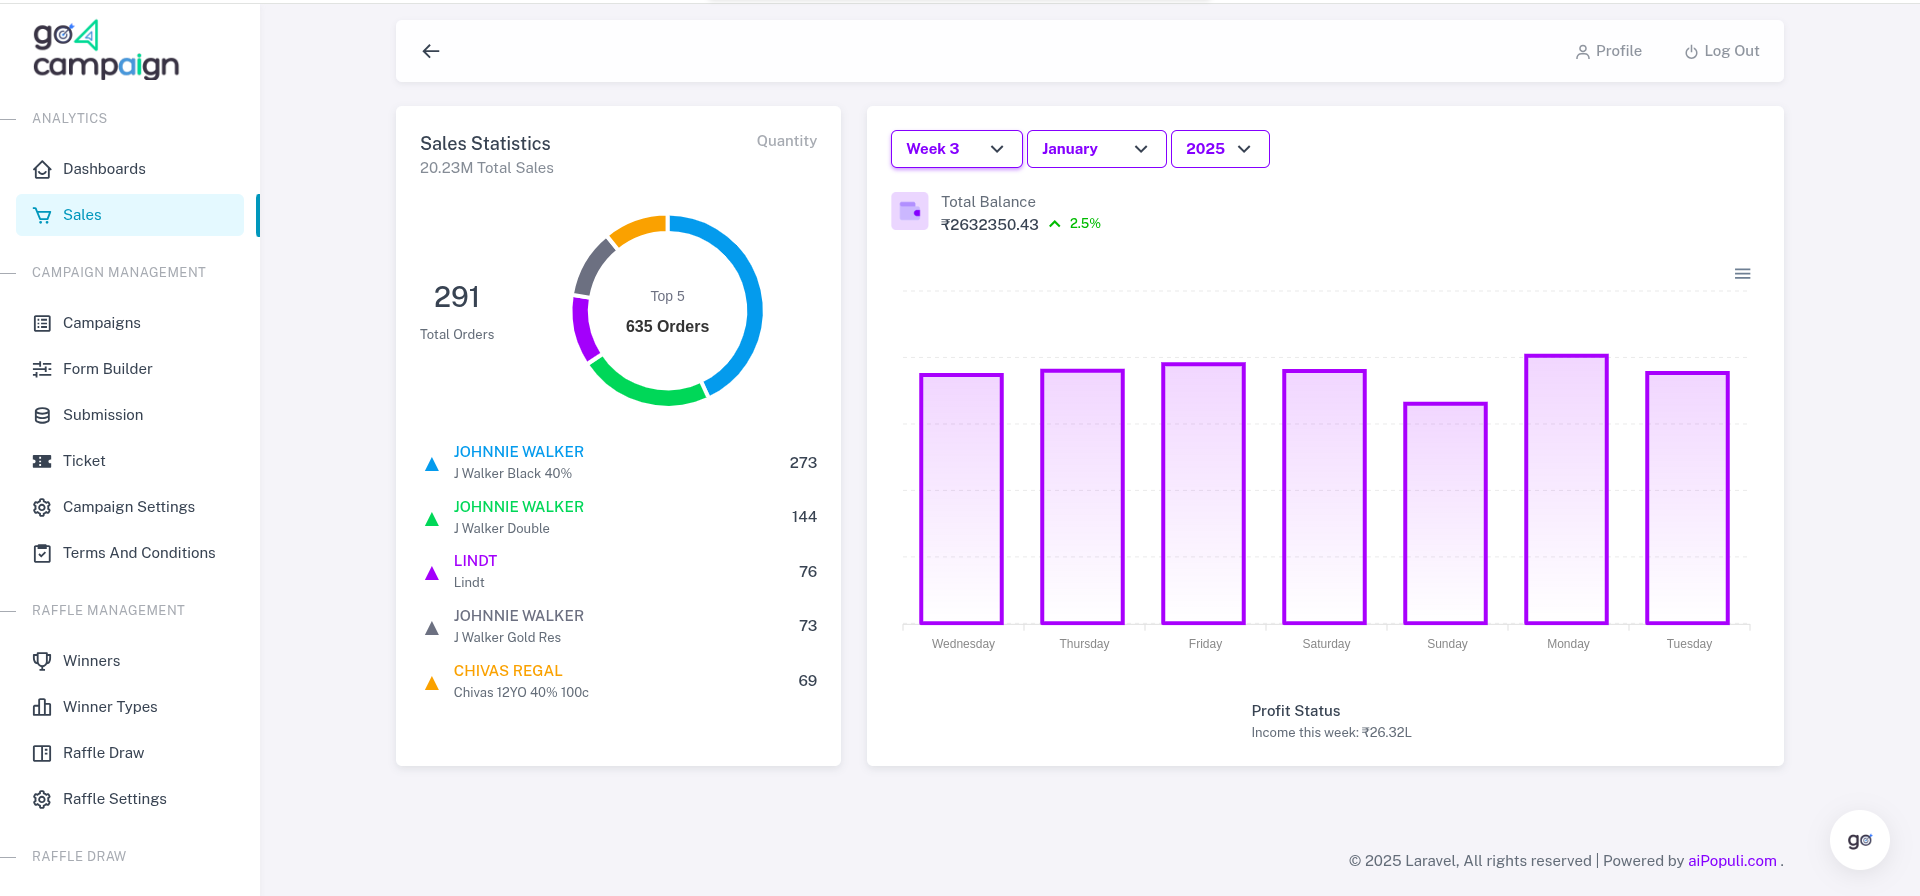This screenshot has height=896, width=1920.
Task: Click the 291 Total Orders value
Action: [457, 297]
